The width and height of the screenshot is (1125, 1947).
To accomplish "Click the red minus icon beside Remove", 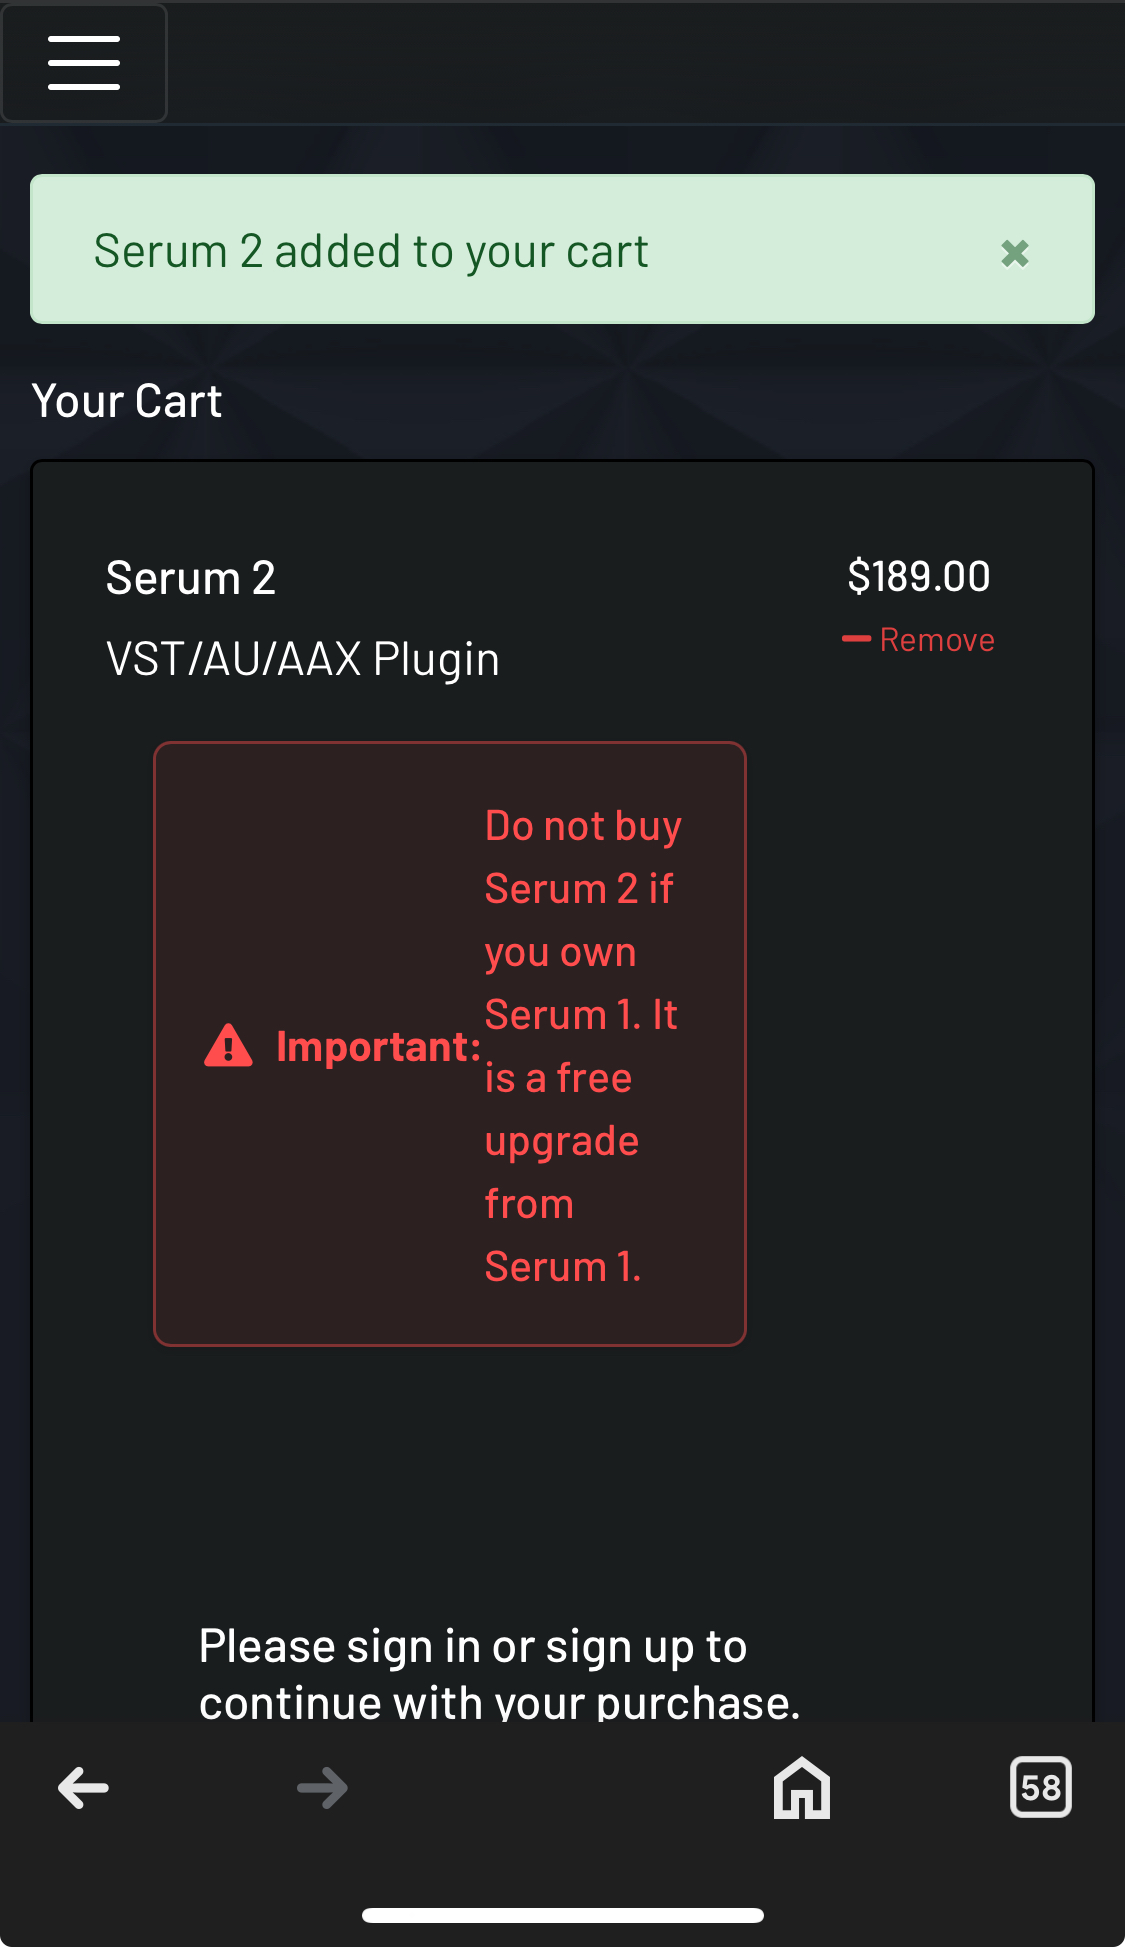I will tap(856, 639).
